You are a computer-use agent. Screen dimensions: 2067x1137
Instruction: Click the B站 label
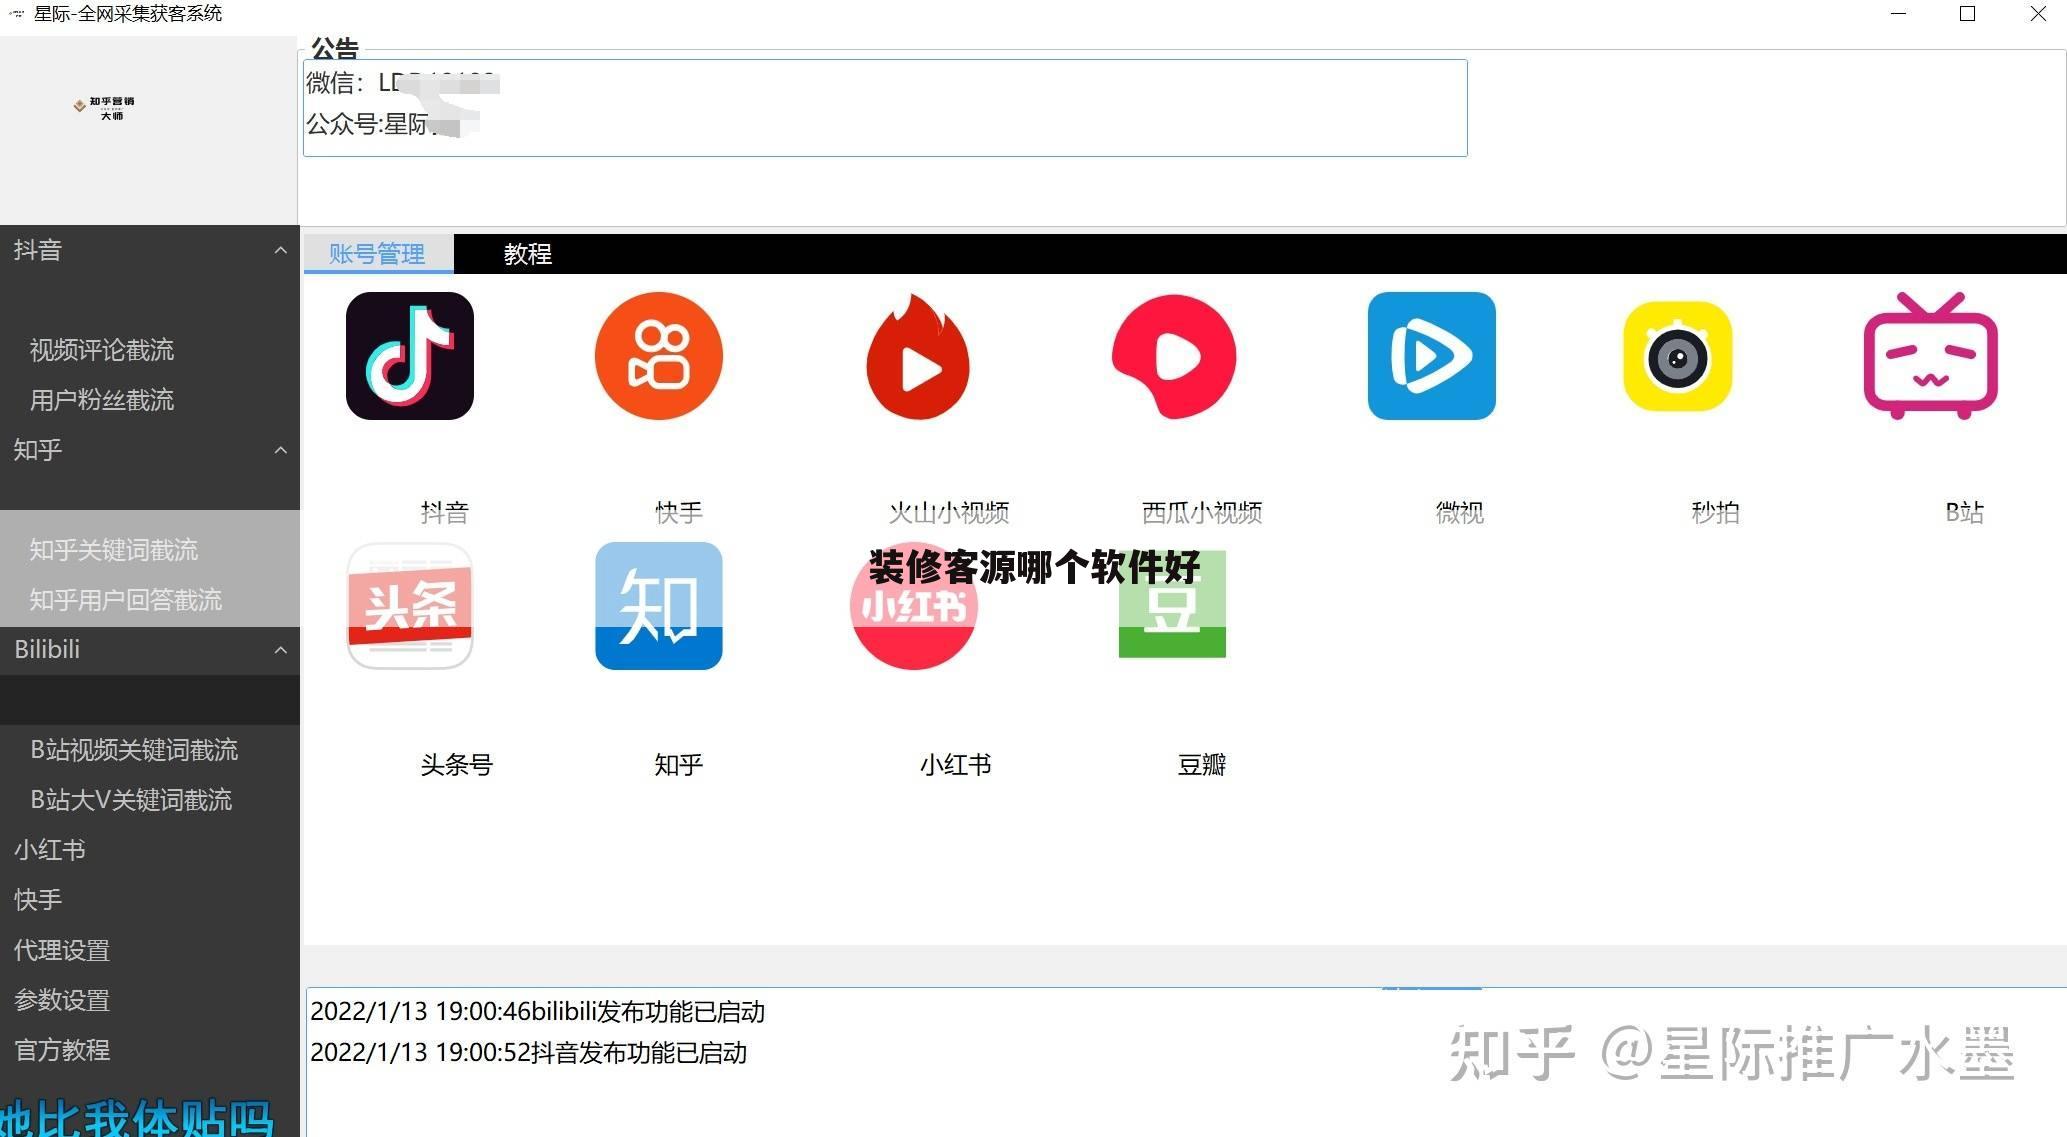coord(1965,513)
